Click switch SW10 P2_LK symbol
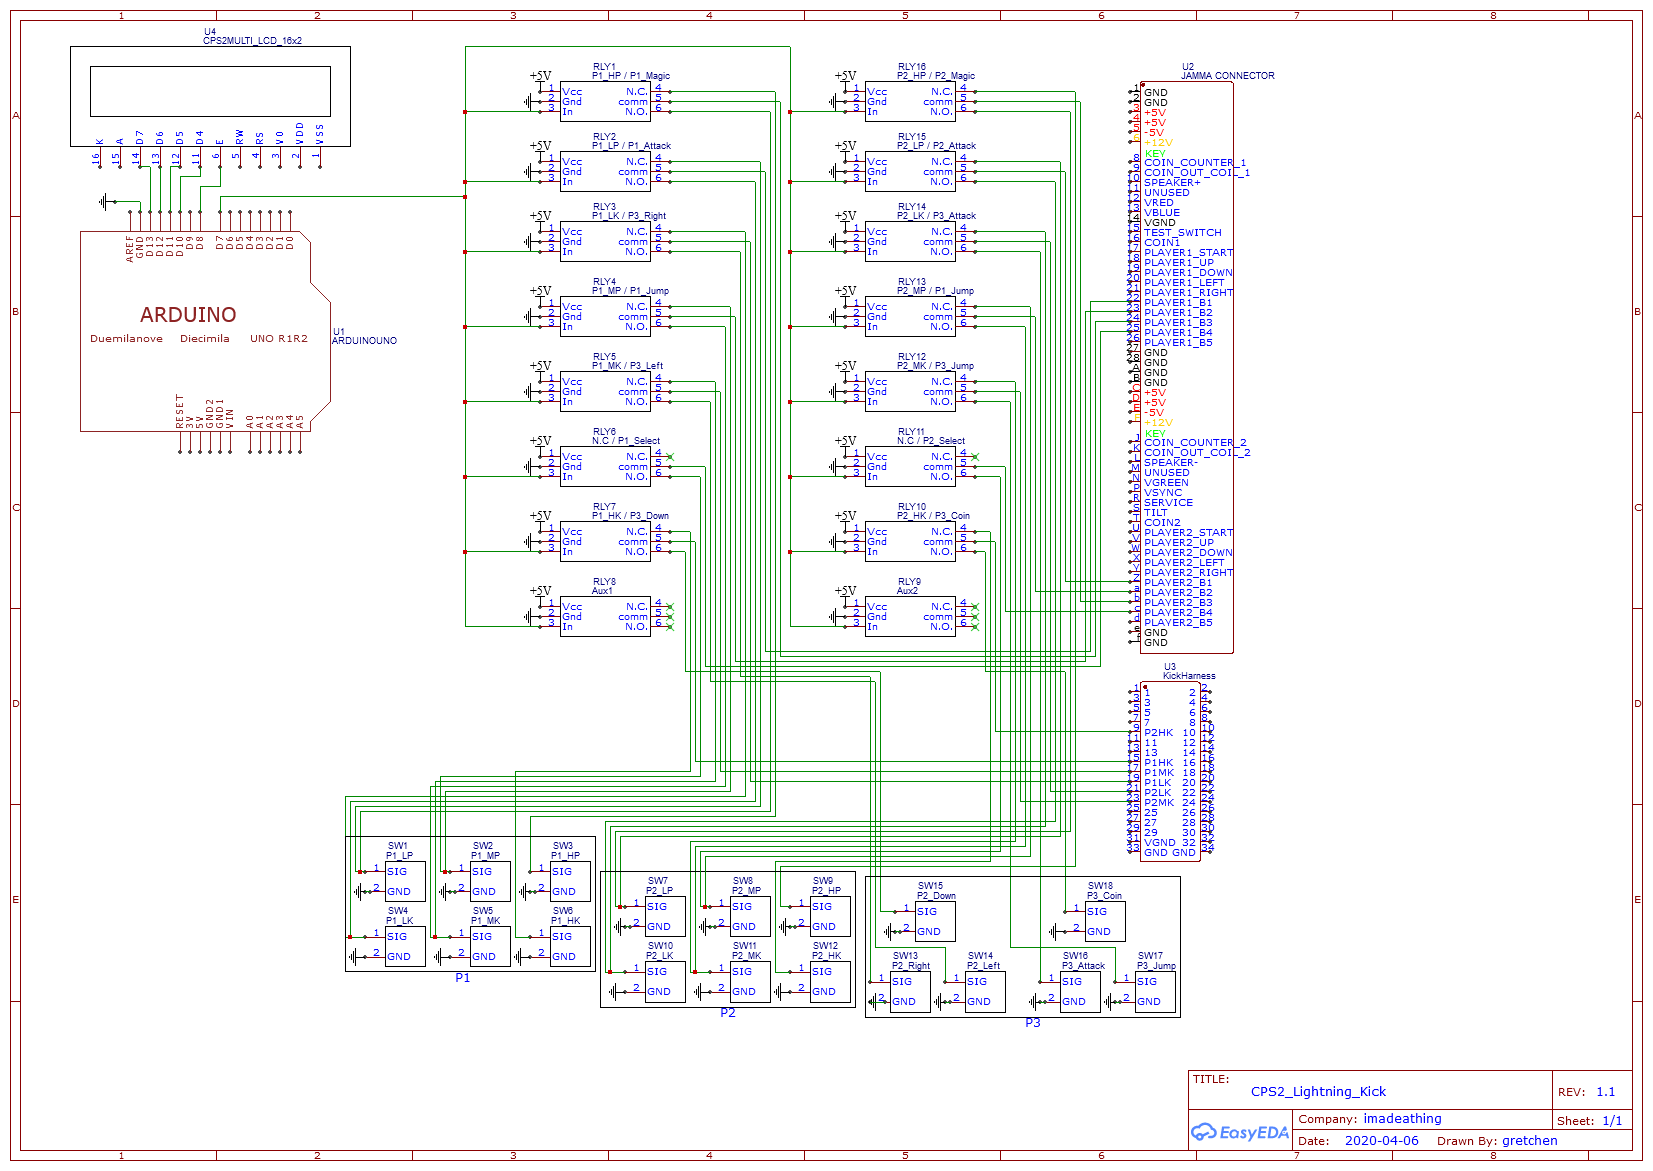This screenshot has width=1653, height=1171. [x=665, y=981]
